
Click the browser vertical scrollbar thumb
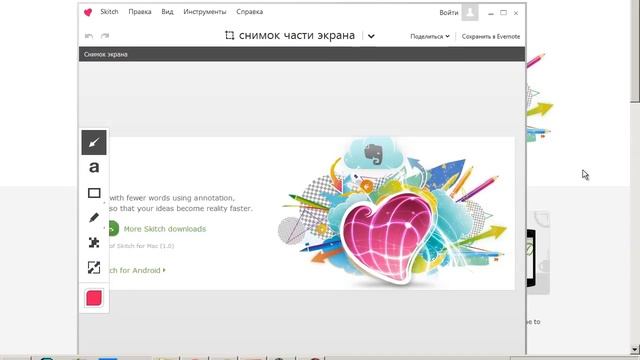coord(635,51)
